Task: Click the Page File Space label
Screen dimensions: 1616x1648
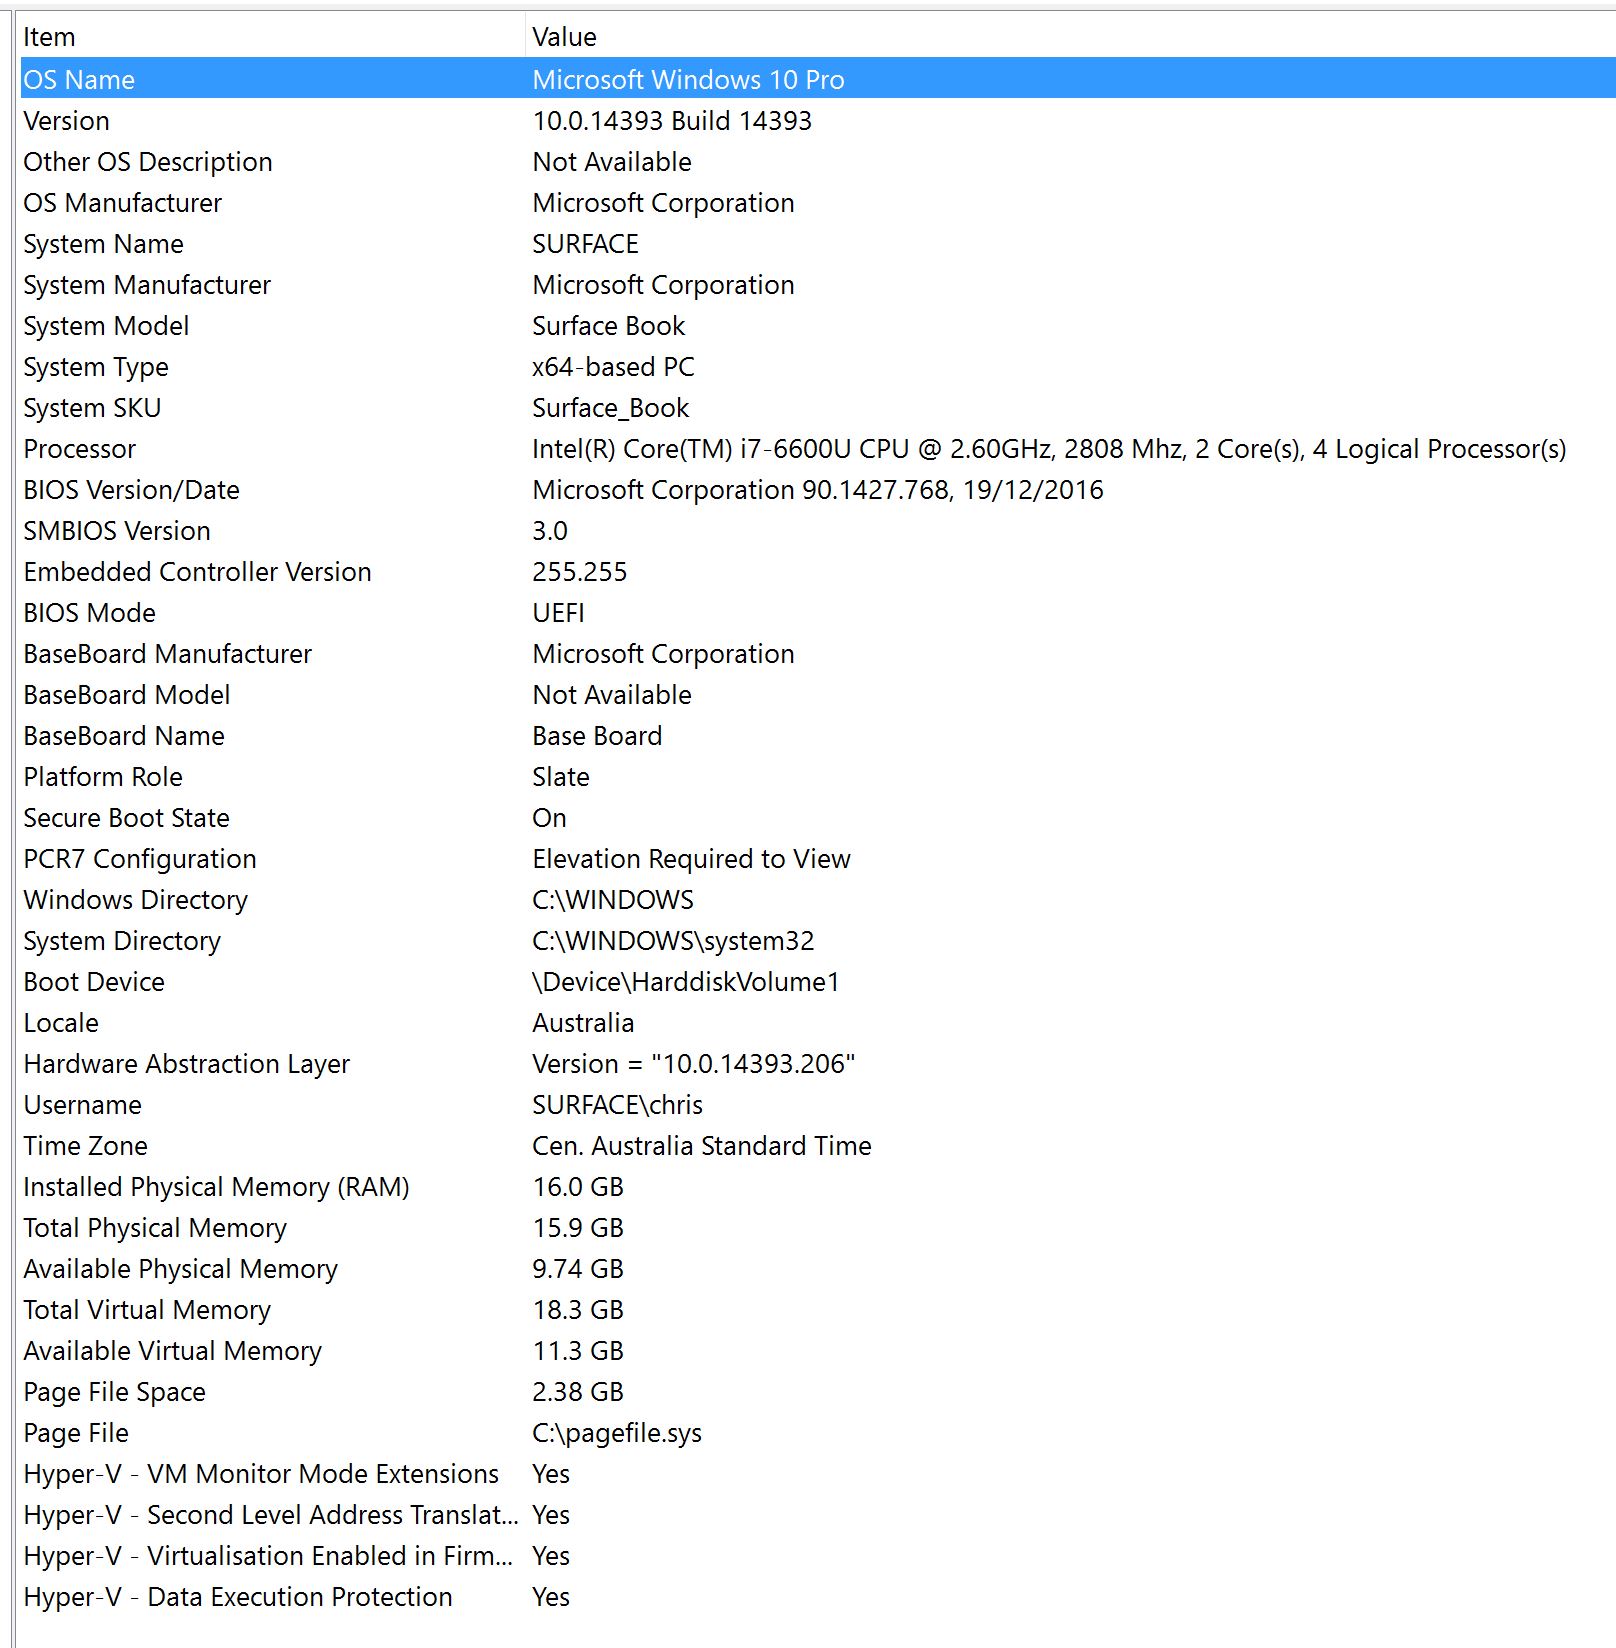Action: coord(114,1392)
